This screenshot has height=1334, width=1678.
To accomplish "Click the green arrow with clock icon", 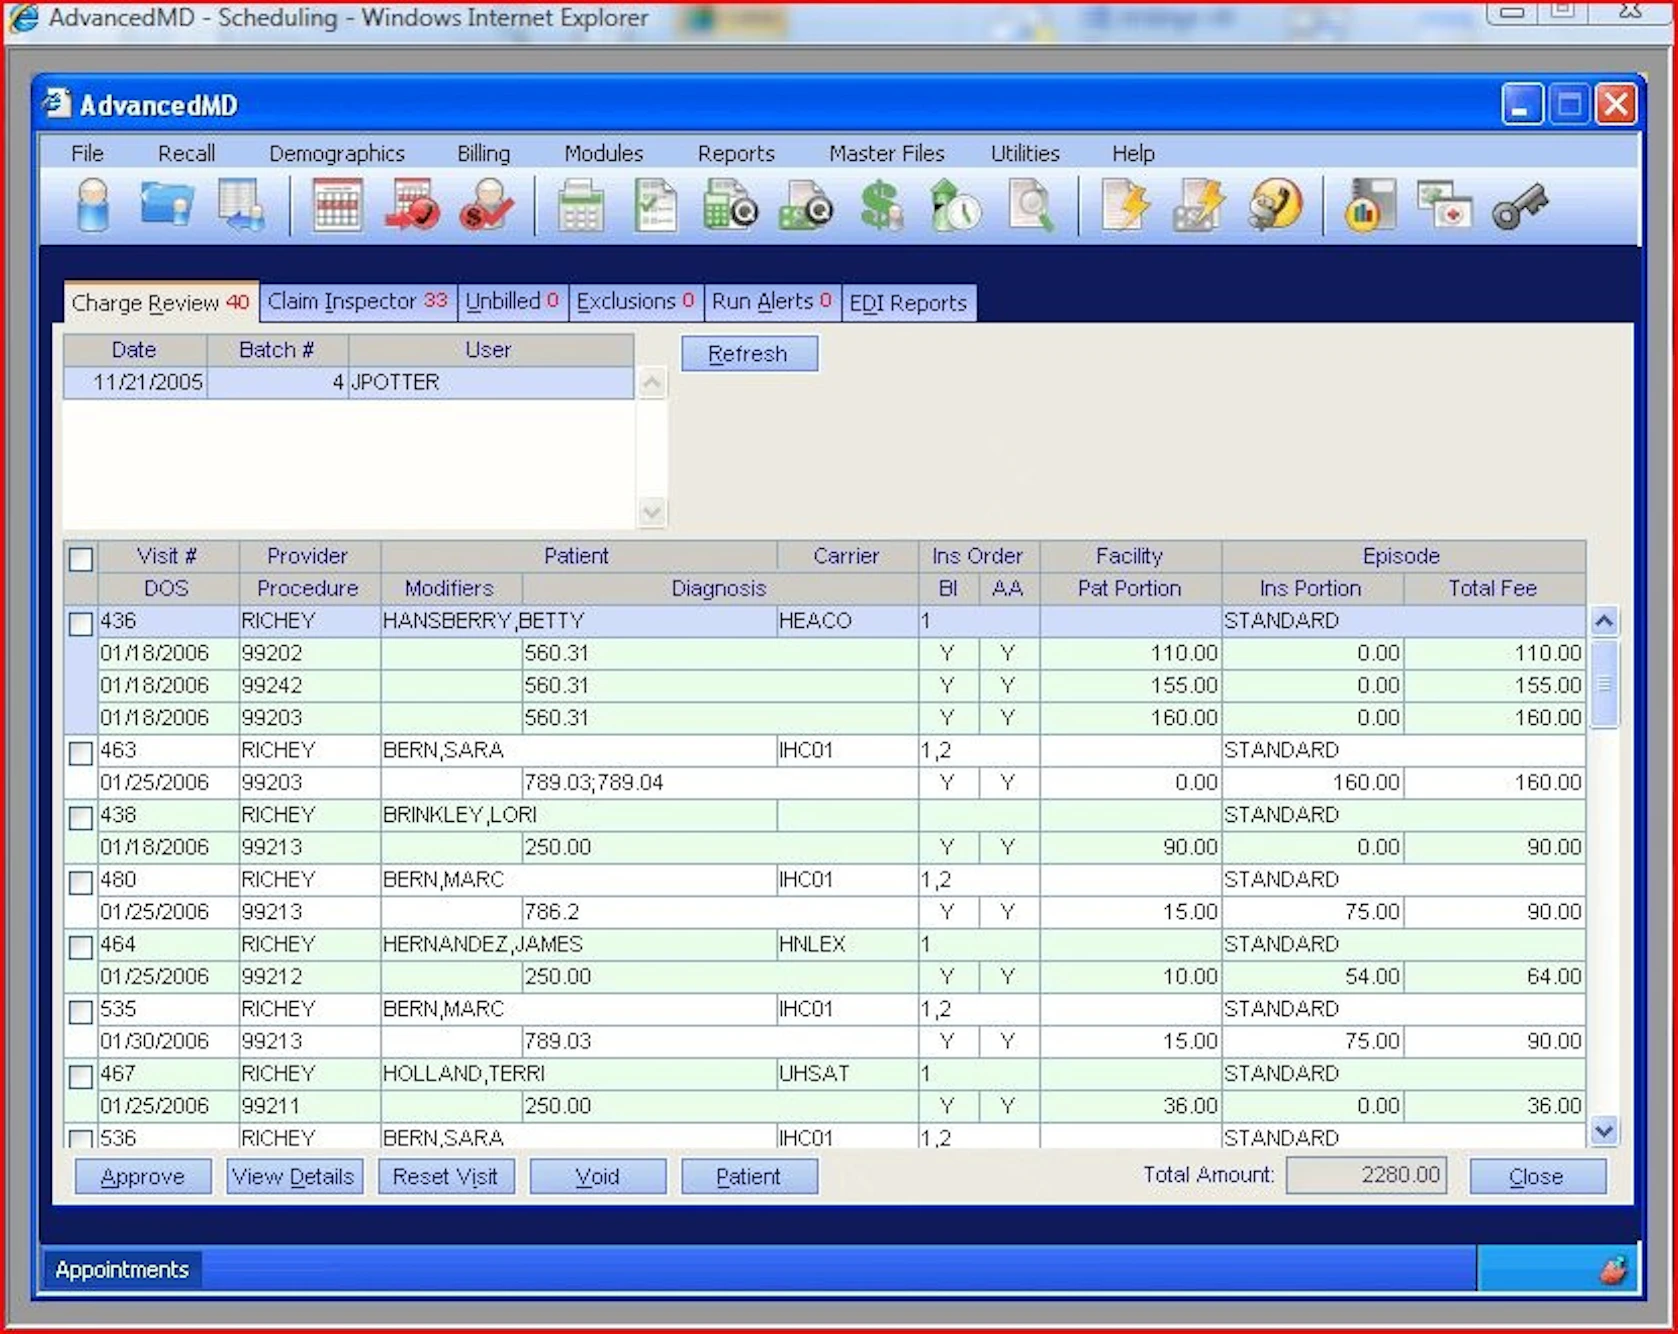I will (x=955, y=205).
